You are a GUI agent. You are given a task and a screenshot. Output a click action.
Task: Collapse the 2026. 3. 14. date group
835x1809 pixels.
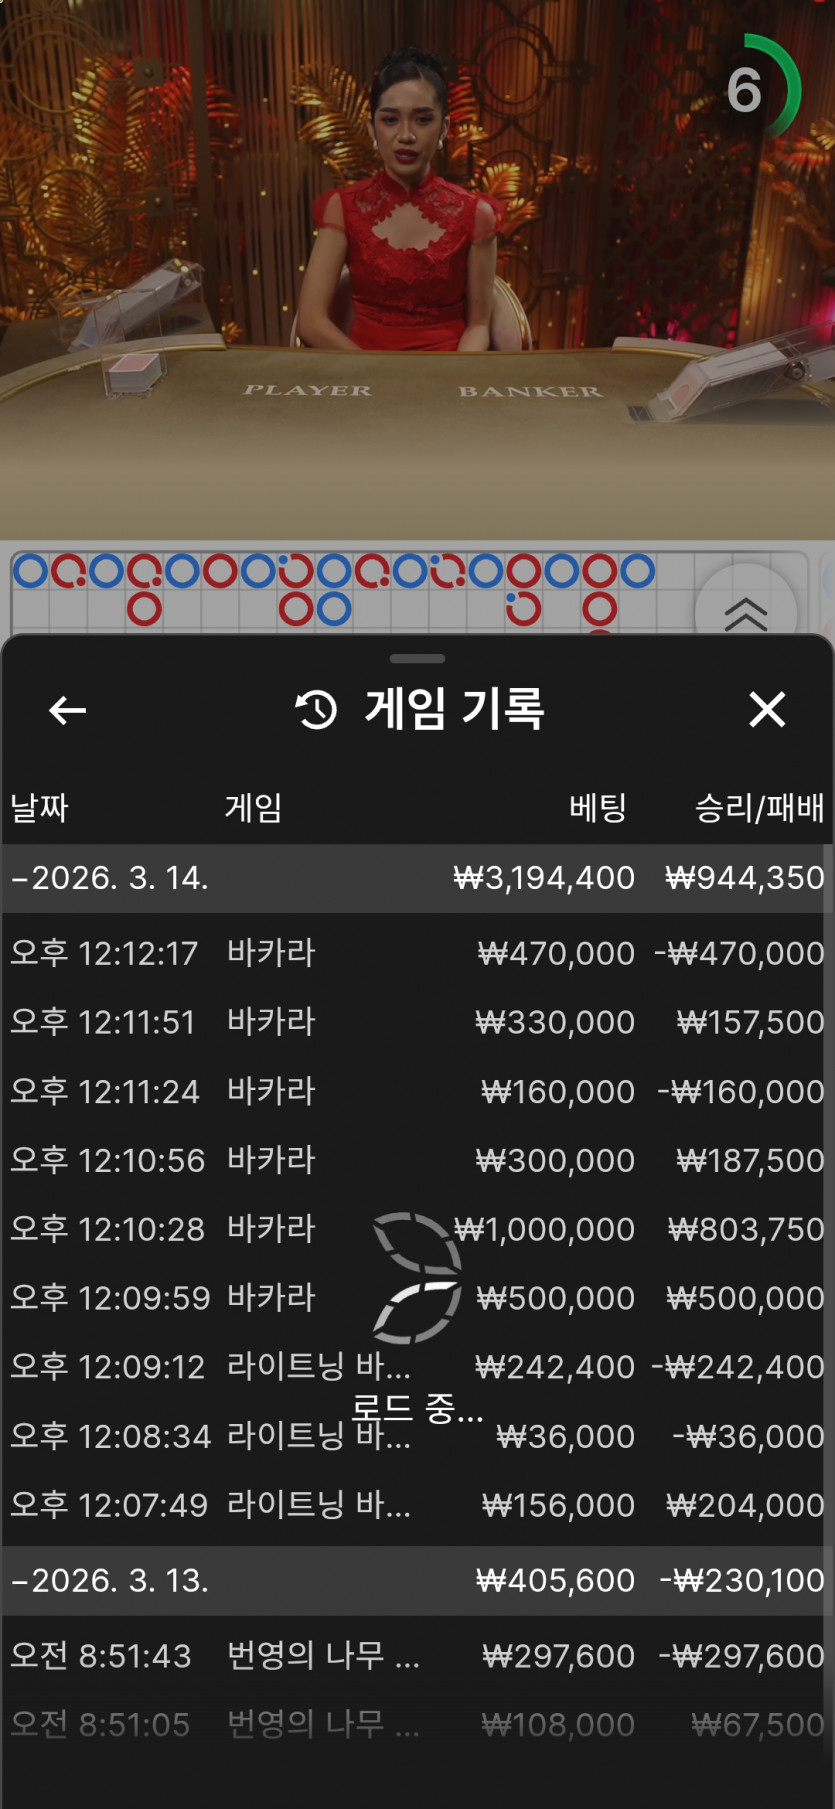417,878
